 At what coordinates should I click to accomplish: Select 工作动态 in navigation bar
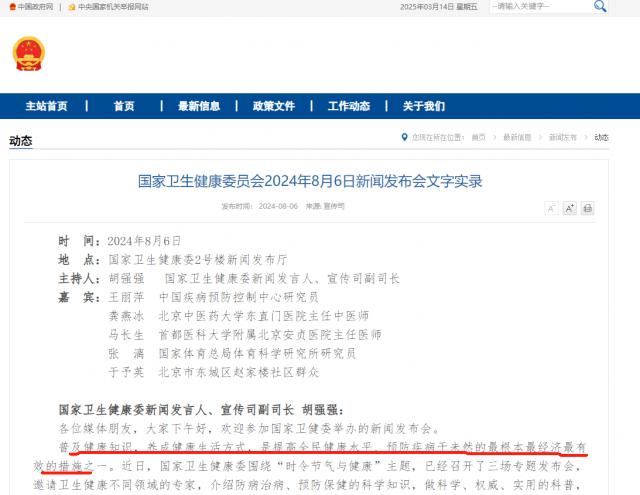click(x=349, y=106)
